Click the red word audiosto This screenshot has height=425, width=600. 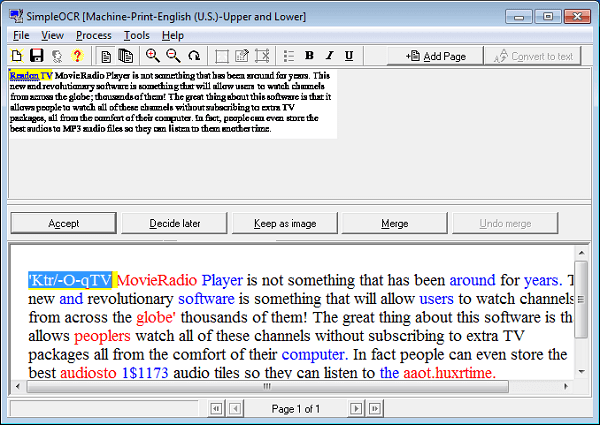(88, 373)
